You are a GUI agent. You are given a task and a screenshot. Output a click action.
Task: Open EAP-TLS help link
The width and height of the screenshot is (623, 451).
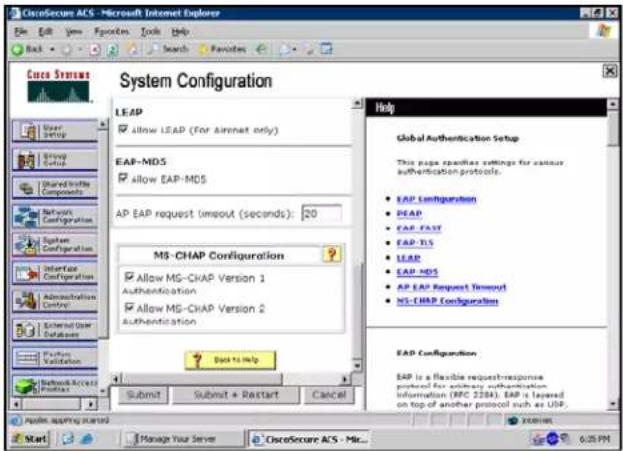pyautogui.click(x=415, y=243)
